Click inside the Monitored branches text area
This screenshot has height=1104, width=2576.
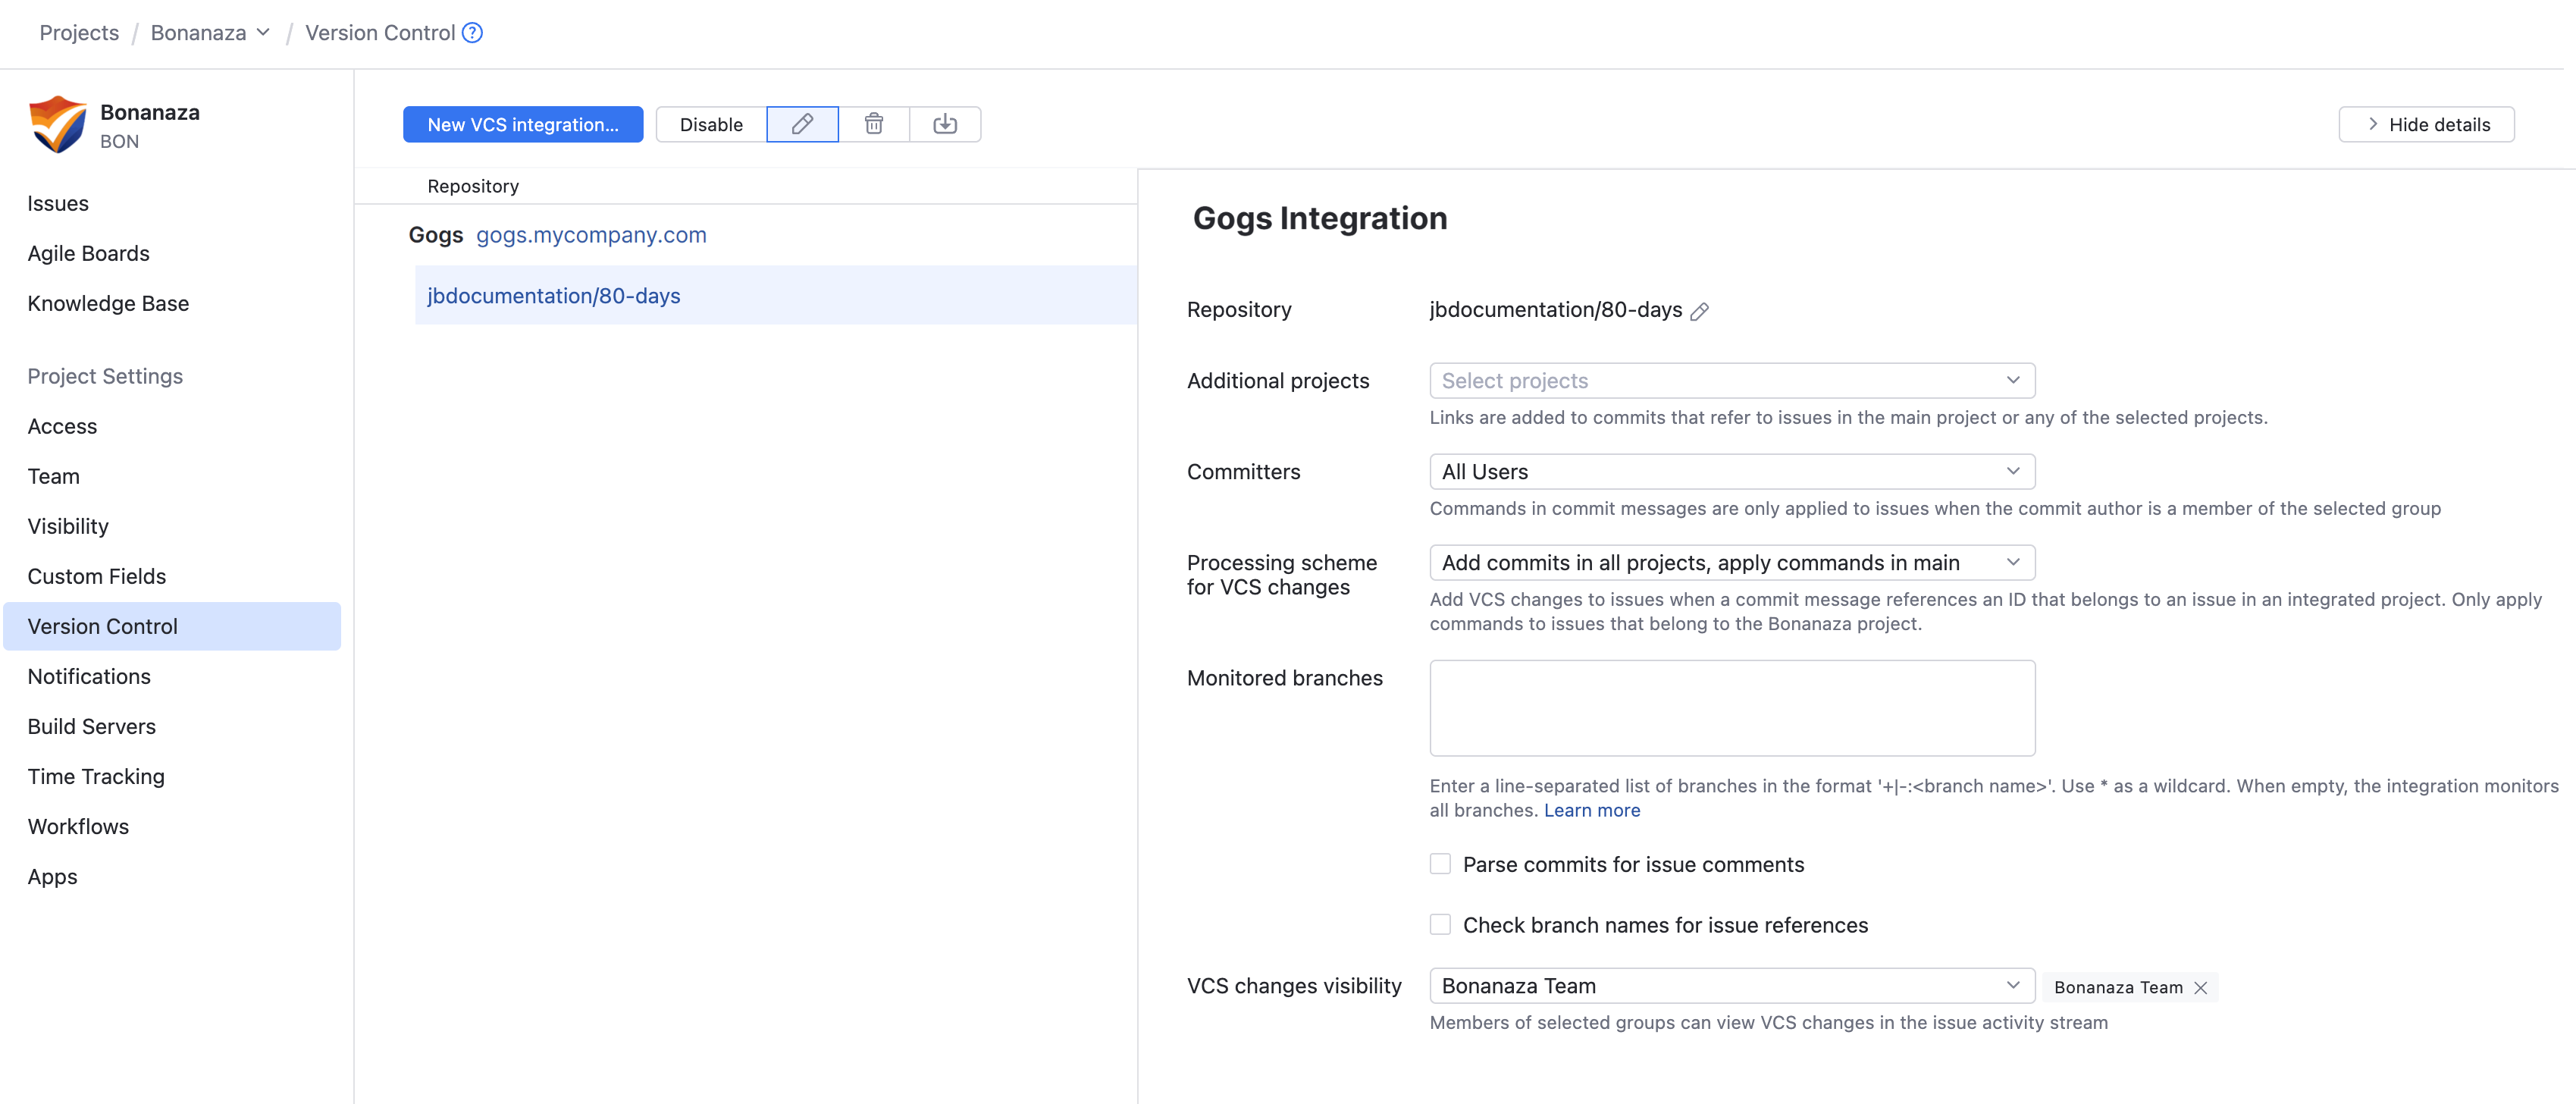click(1731, 707)
